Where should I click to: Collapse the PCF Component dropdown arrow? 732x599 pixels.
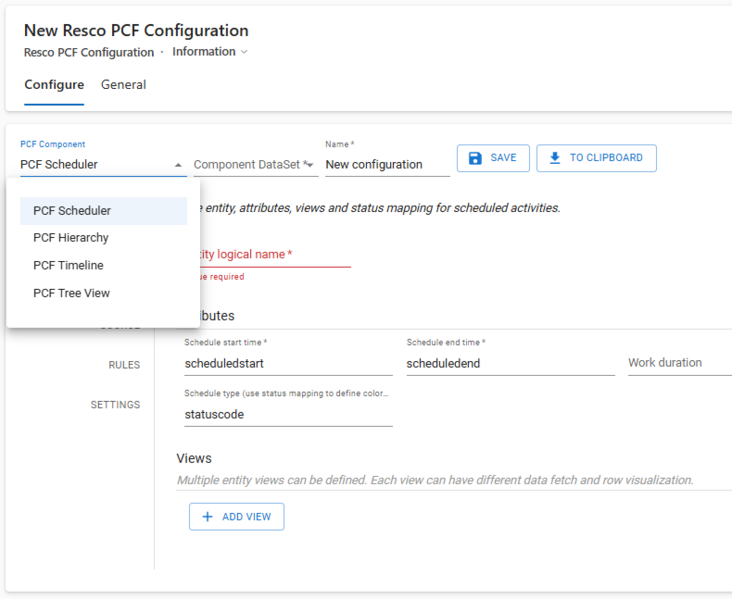coord(178,165)
